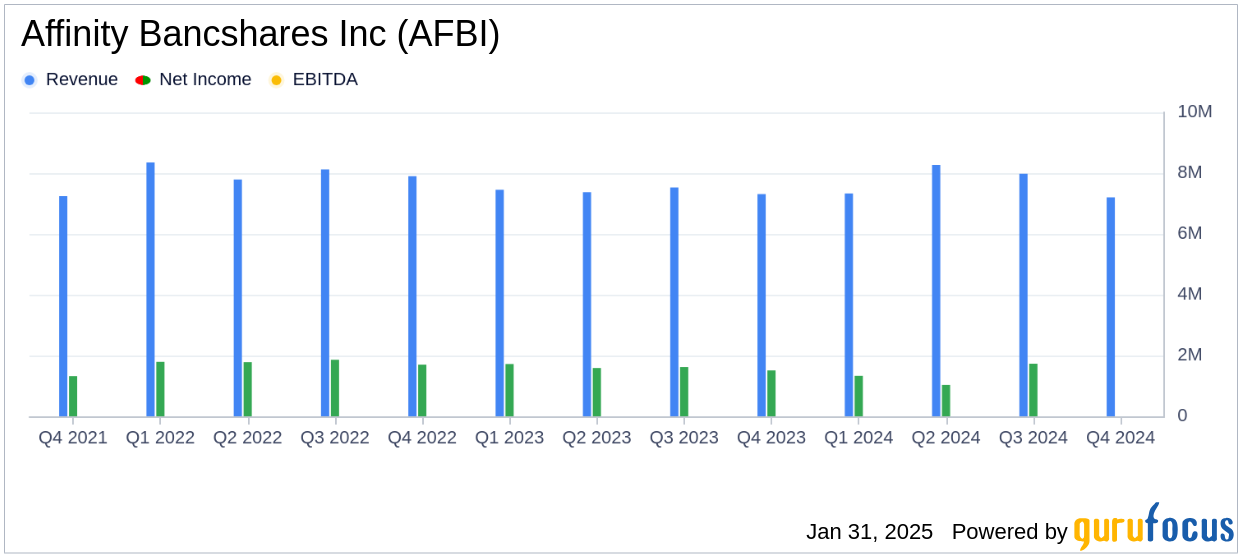Click the Q3 2023 axis label
Screen dimensions: 1242x557
[x=684, y=438]
